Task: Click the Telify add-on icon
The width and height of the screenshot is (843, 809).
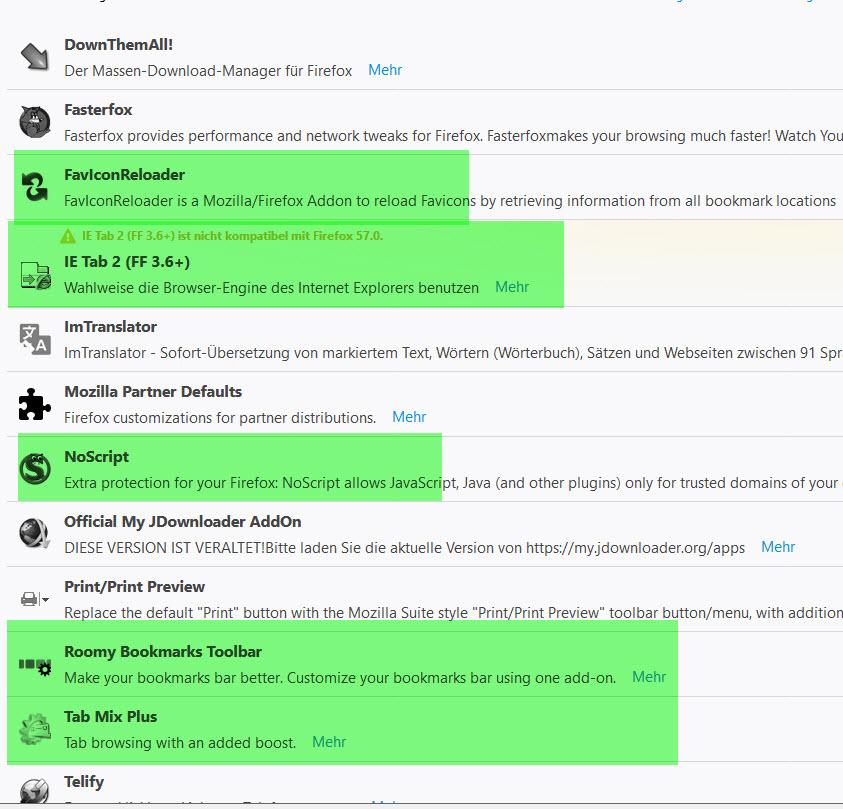Action: click(35, 791)
